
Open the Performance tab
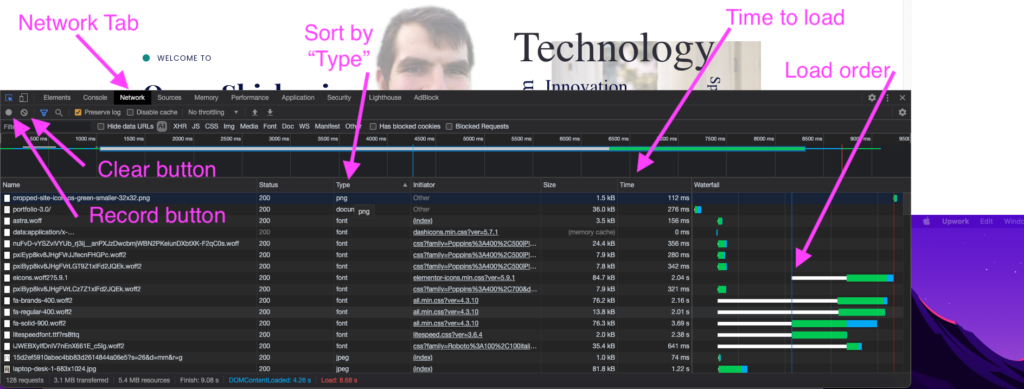pos(249,98)
